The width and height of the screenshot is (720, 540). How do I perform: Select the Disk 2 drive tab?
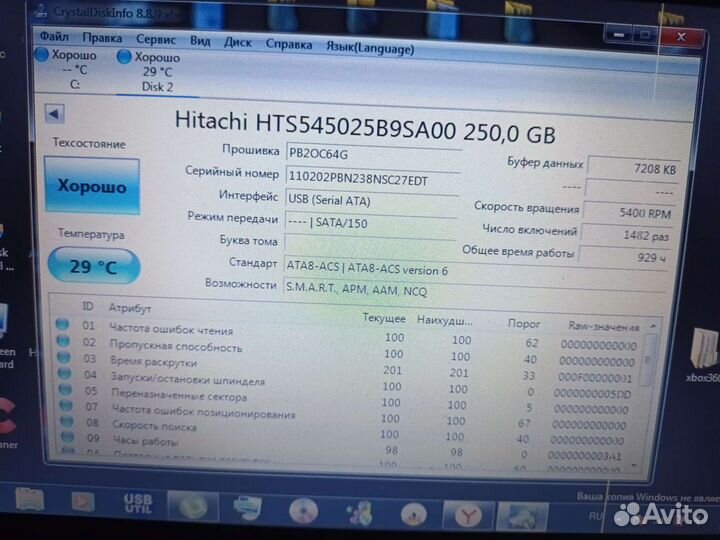pyautogui.click(x=157, y=72)
